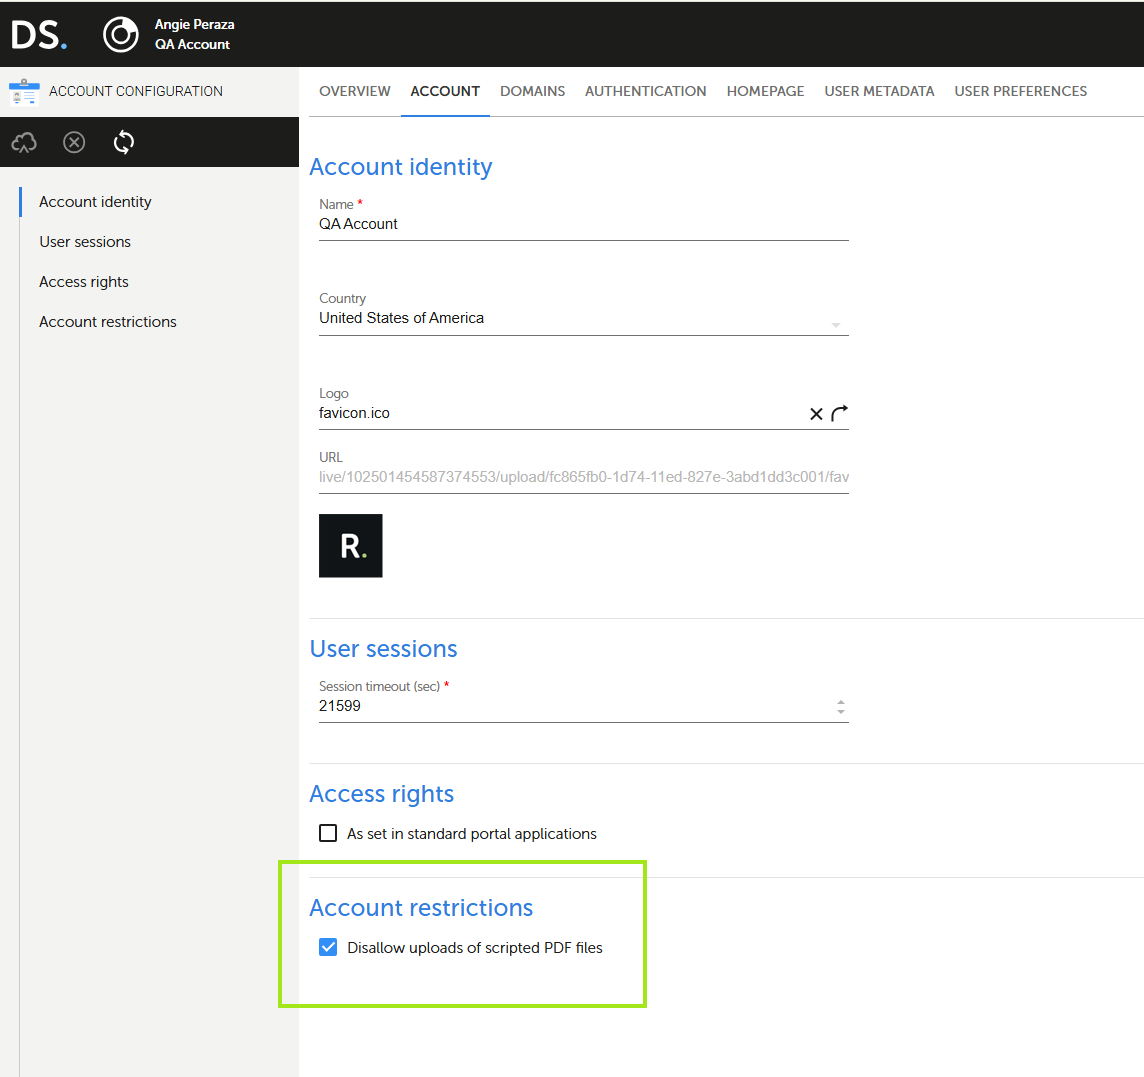1144x1077 pixels.
Task: Go to the Authentication tab
Action: click(x=646, y=91)
